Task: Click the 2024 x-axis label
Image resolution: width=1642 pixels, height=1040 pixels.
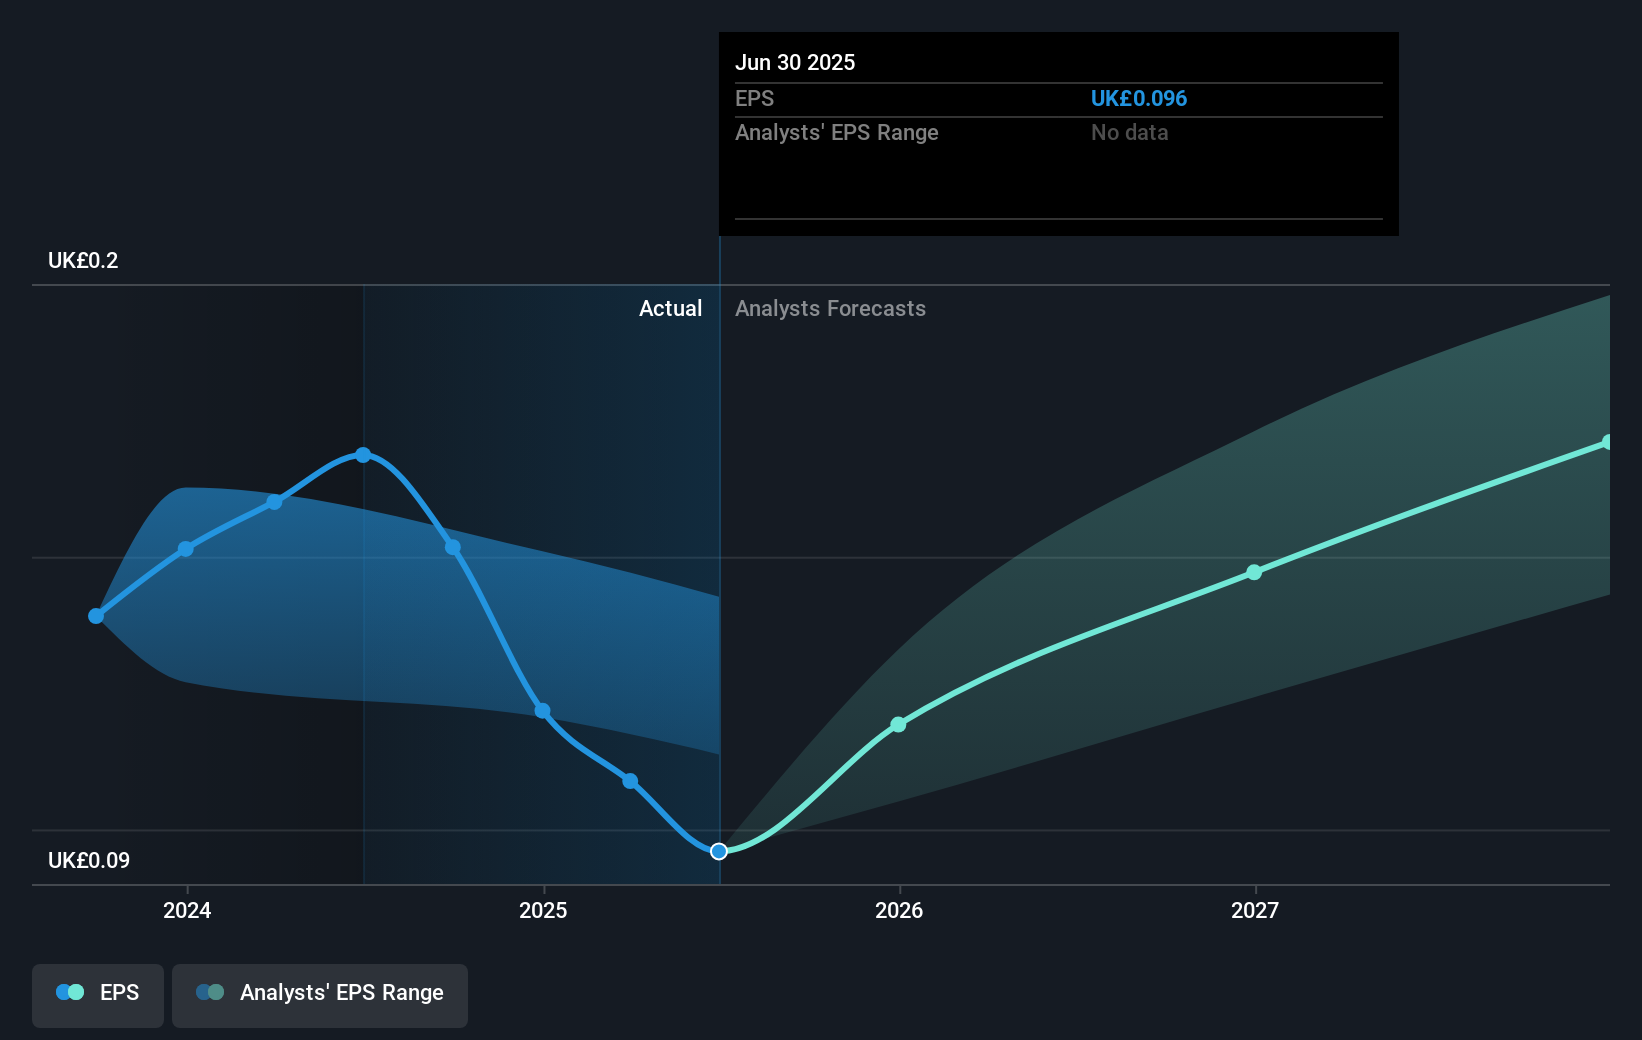Action: tap(187, 910)
